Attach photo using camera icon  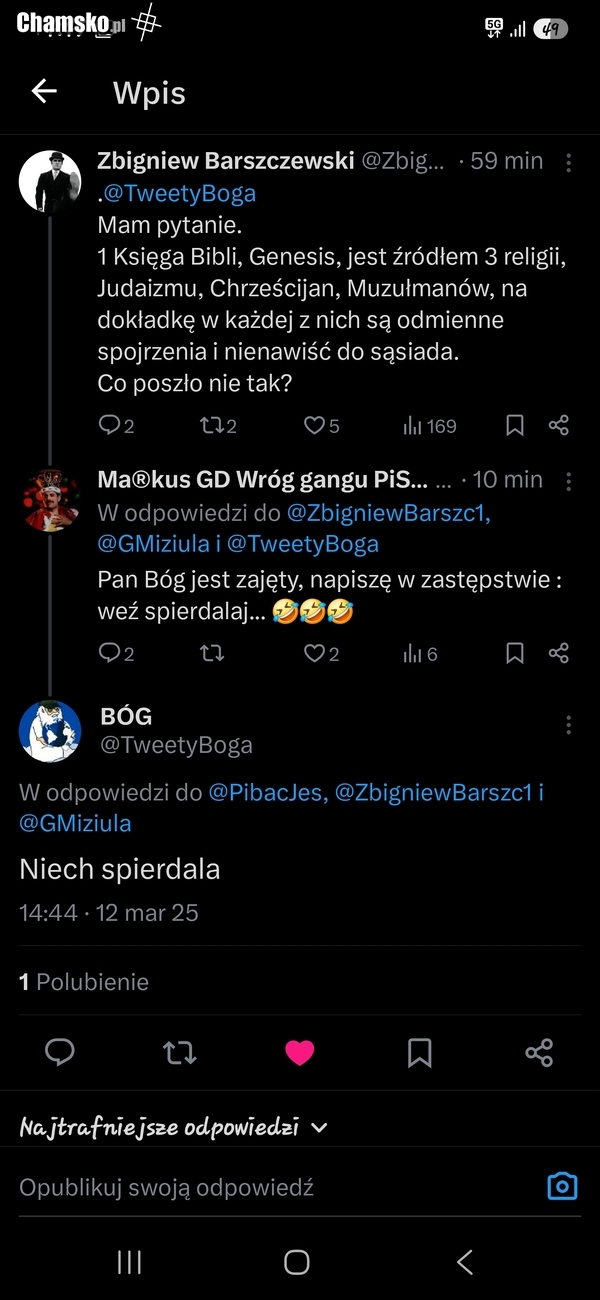(562, 1186)
